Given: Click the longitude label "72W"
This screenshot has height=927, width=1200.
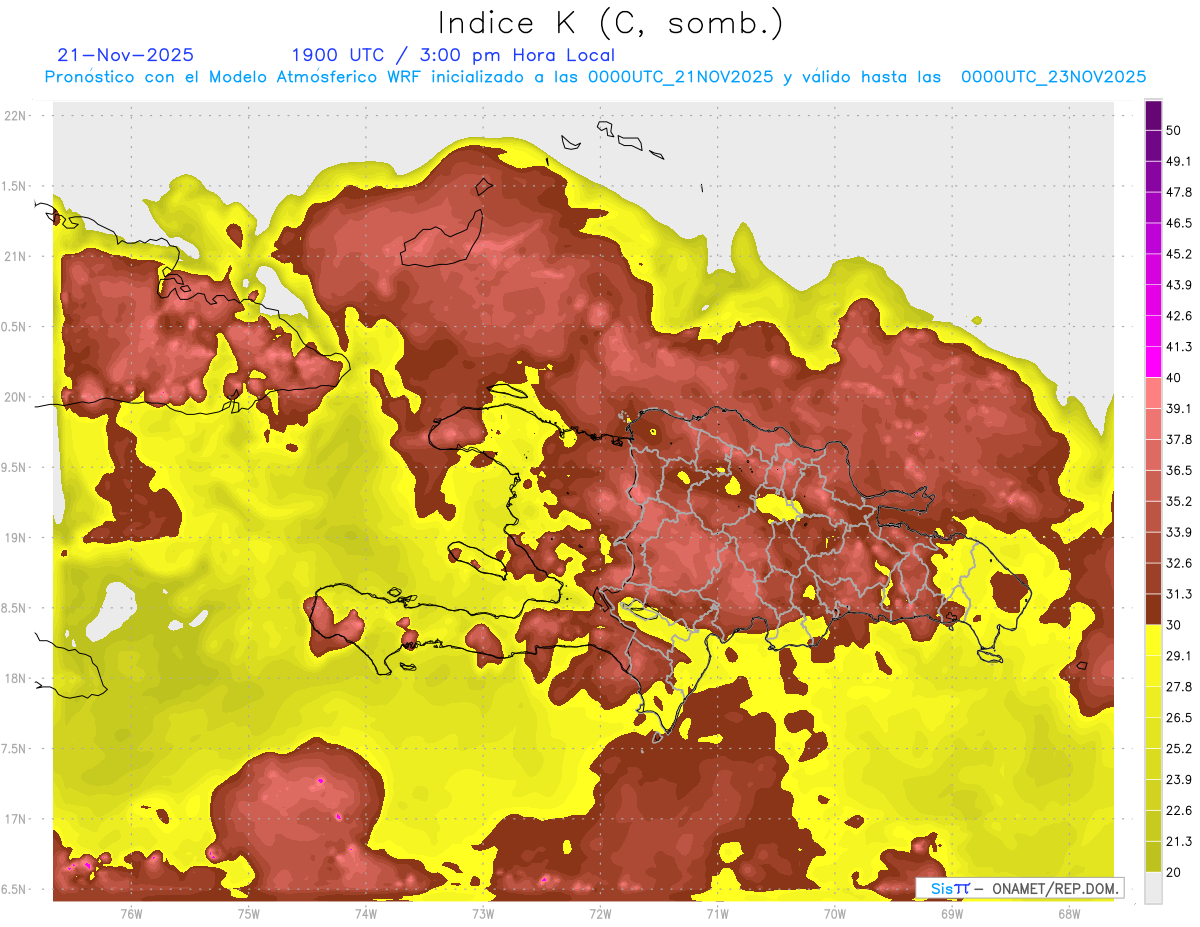Looking at the screenshot, I should pos(600,914).
